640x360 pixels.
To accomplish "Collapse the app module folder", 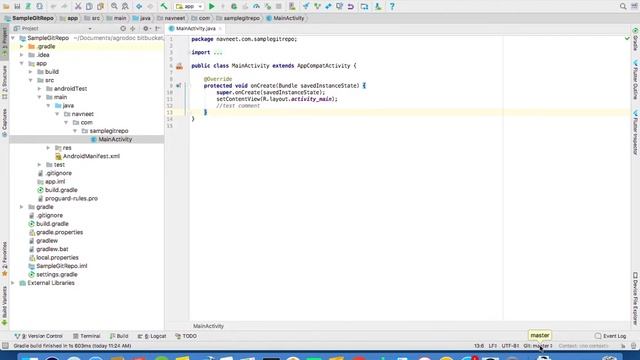I will point(22,63).
